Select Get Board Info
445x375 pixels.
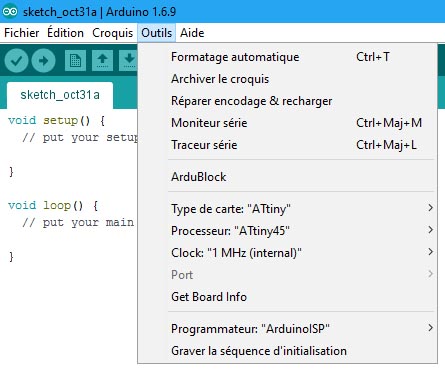click(287, 297)
